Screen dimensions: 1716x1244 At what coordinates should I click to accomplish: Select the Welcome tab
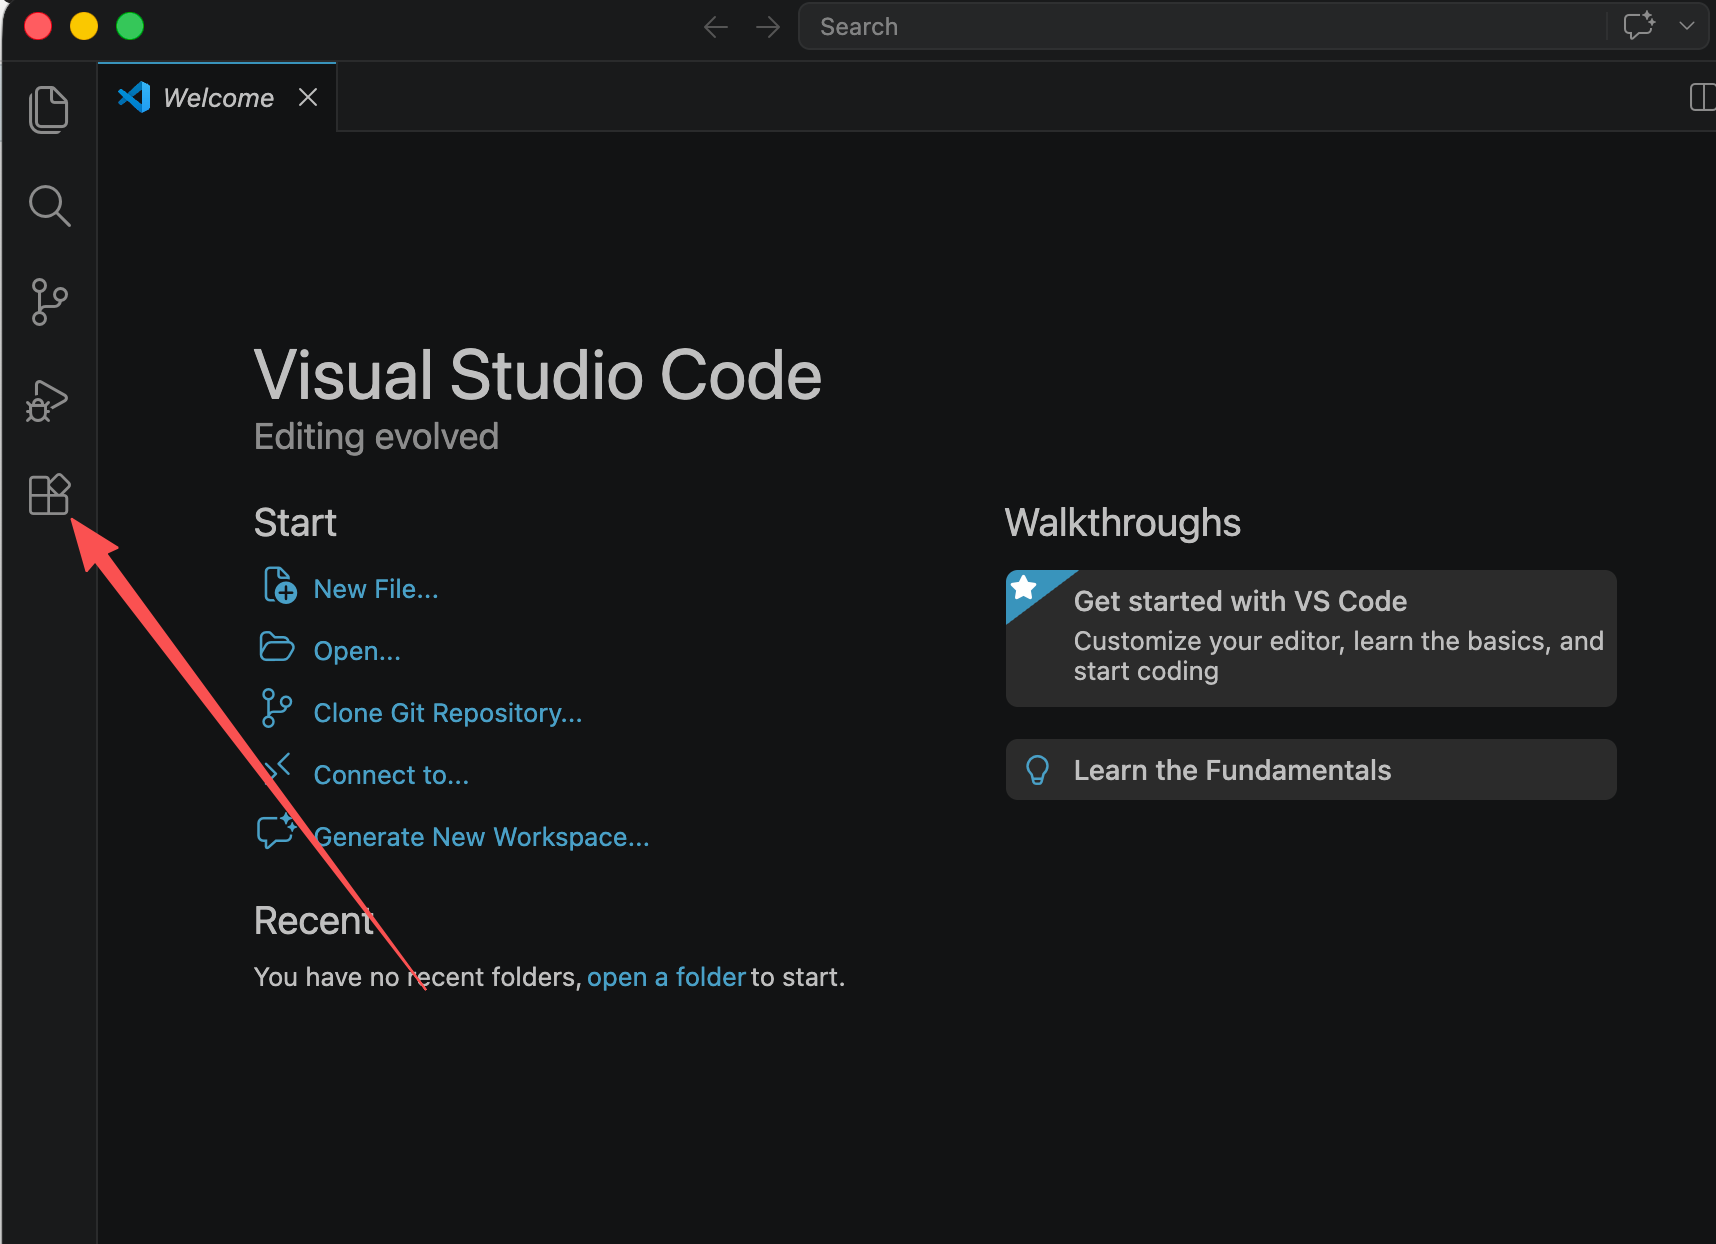217,97
